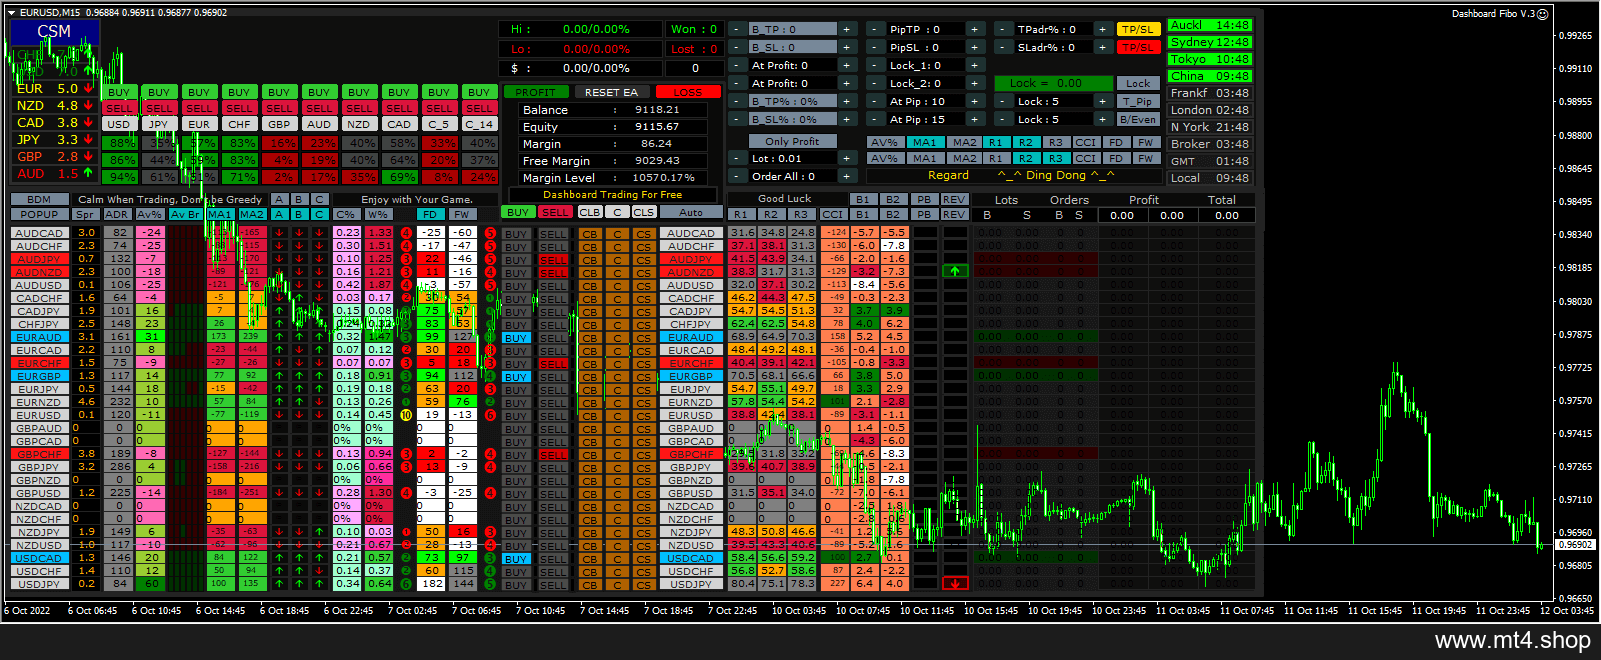The height and width of the screenshot is (660, 1601).
Task: Select the Spr column header
Action: coord(86,214)
